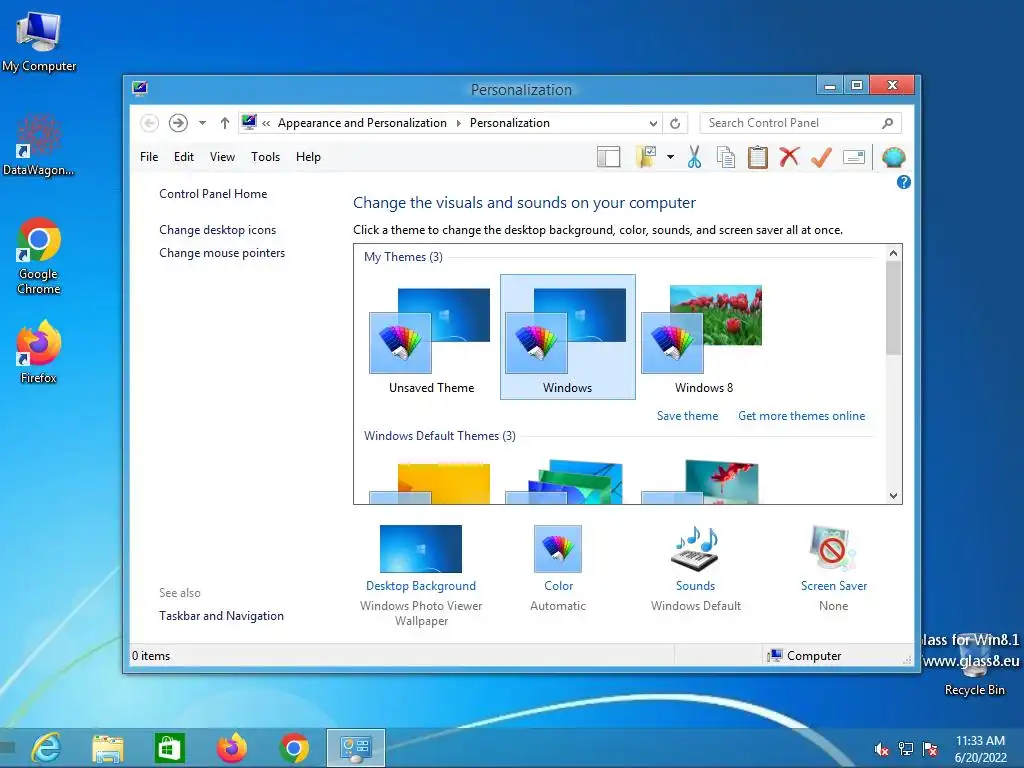
Task: Click the Firefox taskbar icon
Action: point(232,748)
